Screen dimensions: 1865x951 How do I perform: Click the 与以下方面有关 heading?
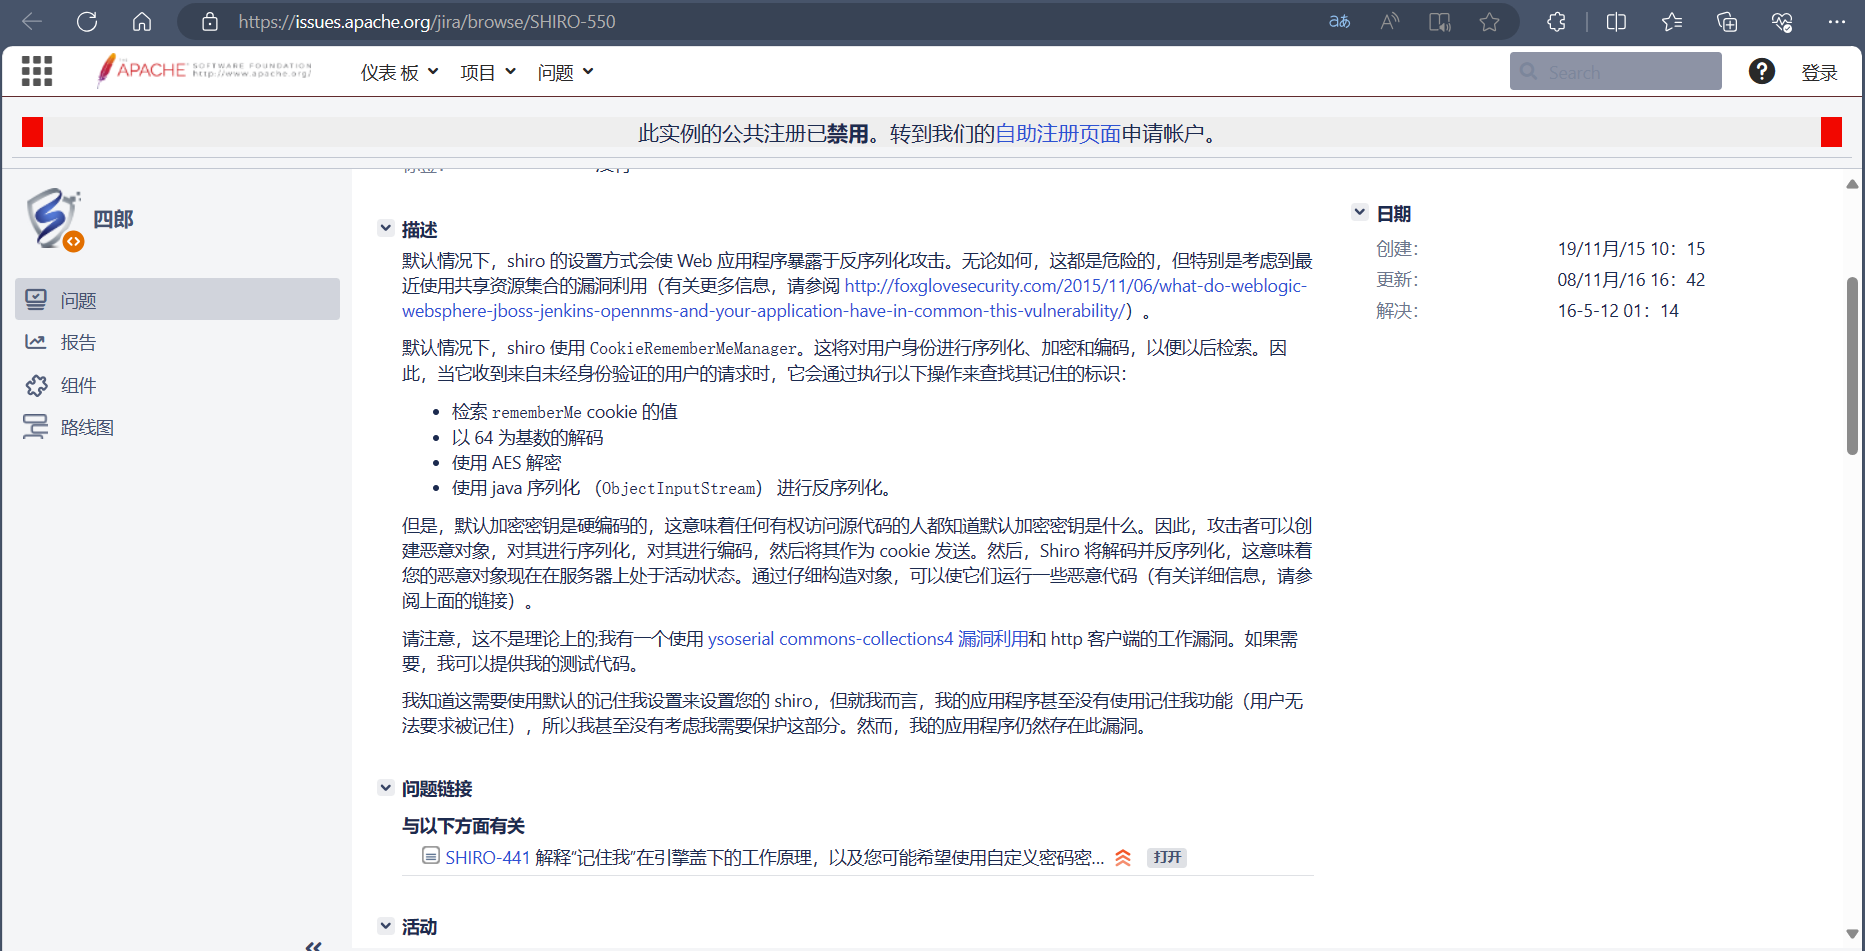pos(463,825)
